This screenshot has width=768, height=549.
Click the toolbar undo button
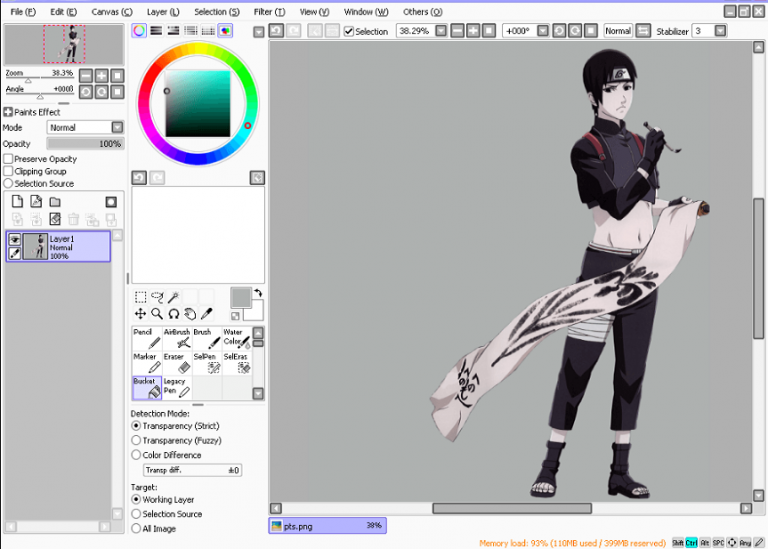point(276,31)
